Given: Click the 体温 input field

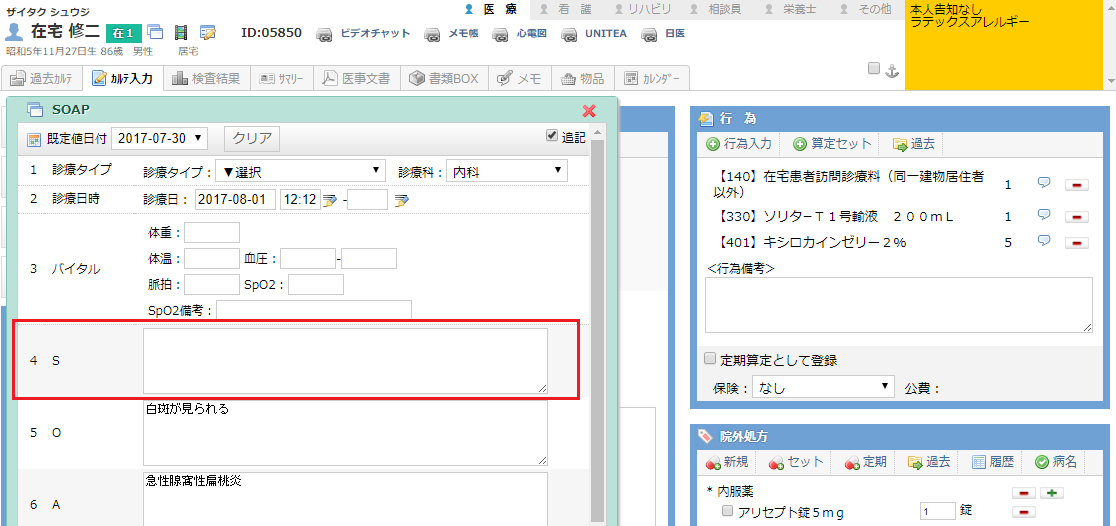Looking at the screenshot, I should [x=212, y=258].
